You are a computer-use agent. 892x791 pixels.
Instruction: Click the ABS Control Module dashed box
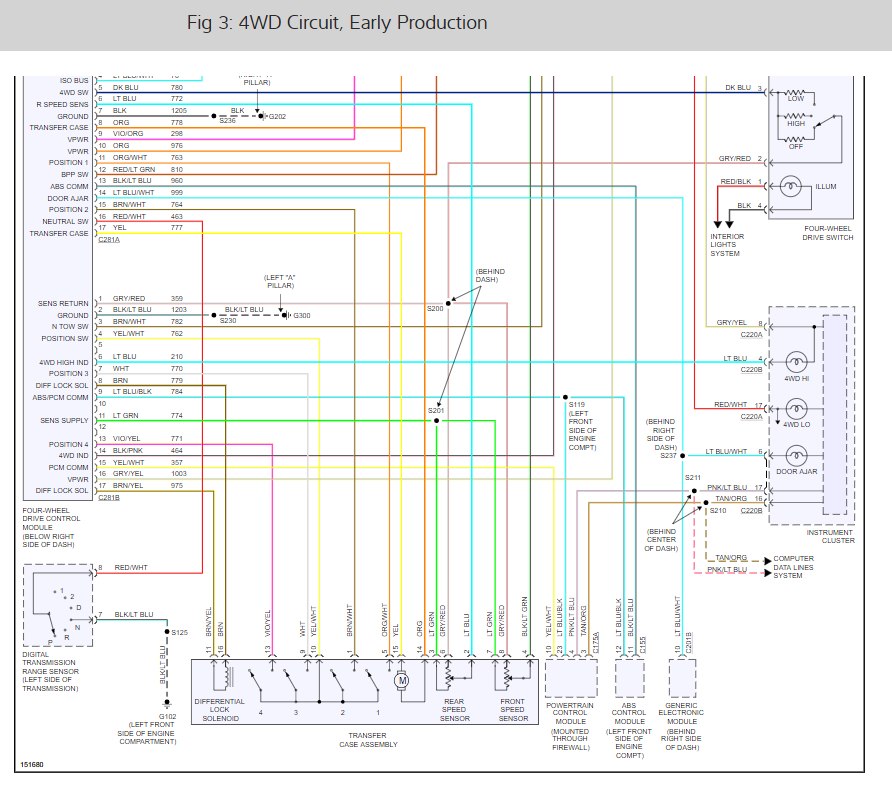(629, 678)
